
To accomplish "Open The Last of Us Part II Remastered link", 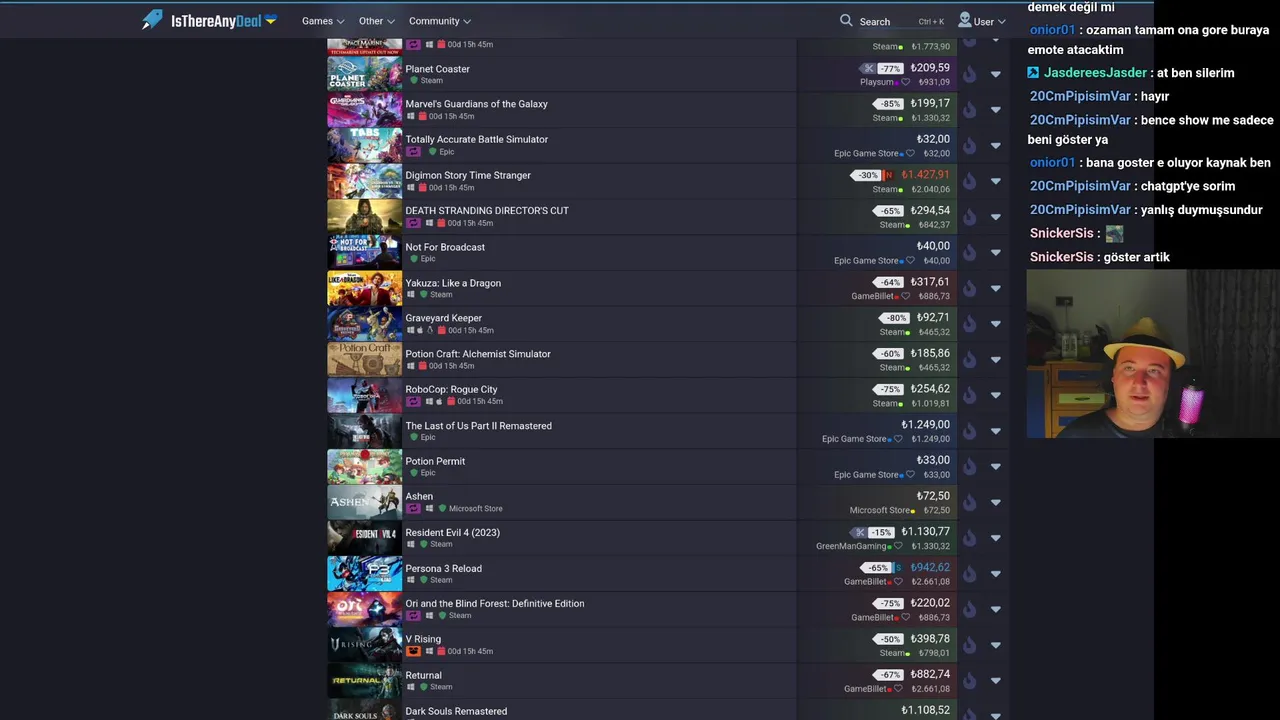I will pos(478,426).
